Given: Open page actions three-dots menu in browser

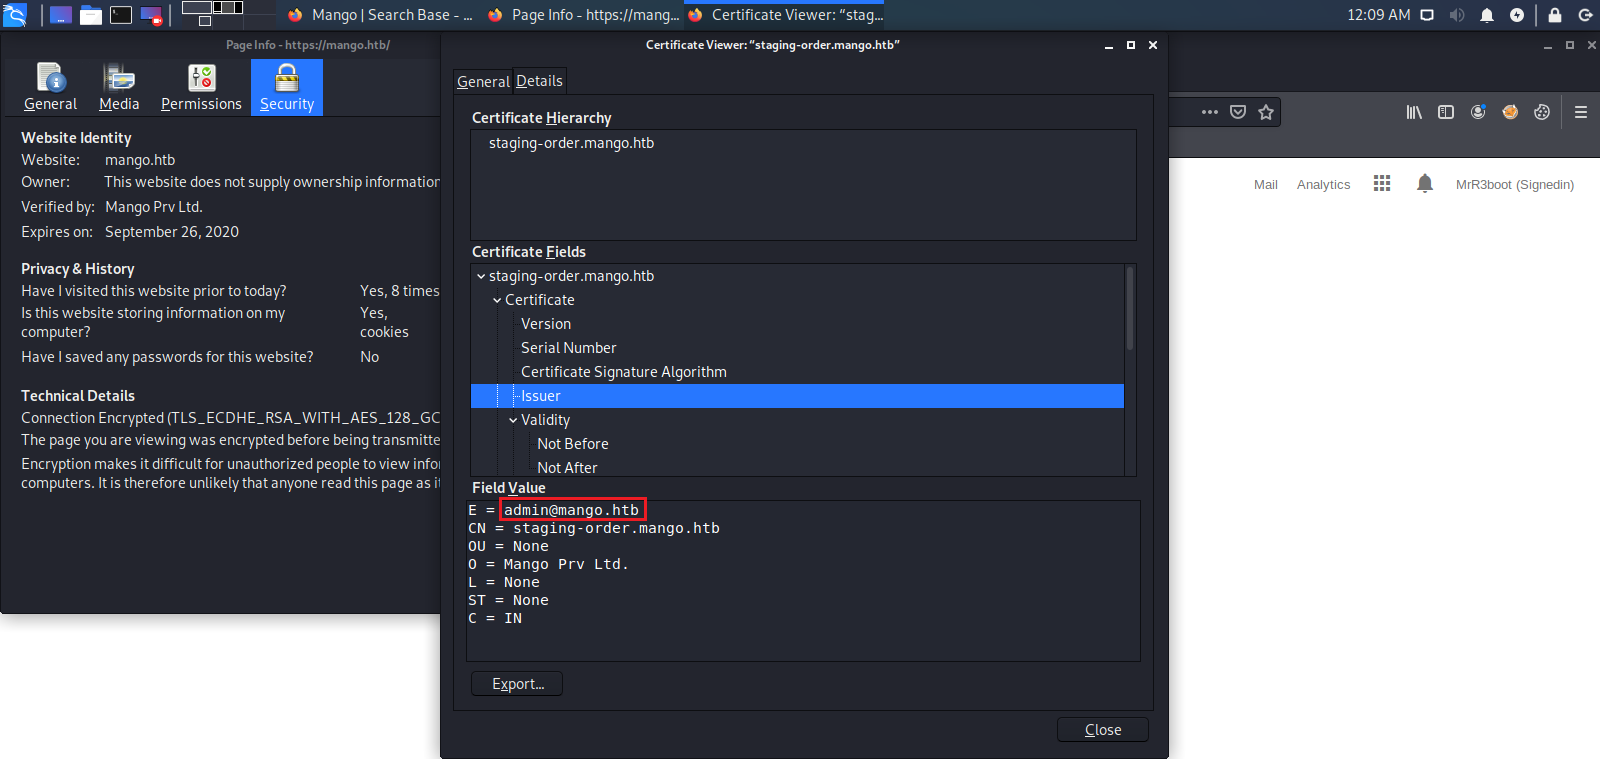Looking at the screenshot, I should click(1210, 112).
